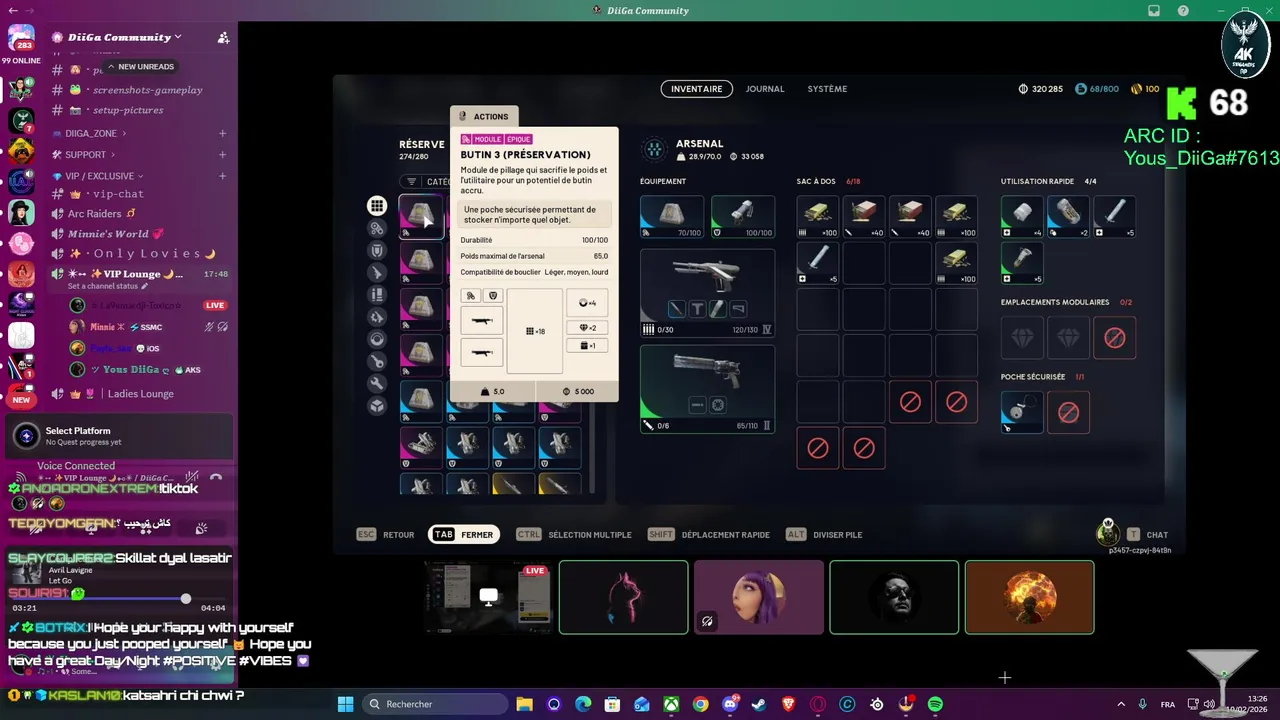Click the secured pocket item slot
This screenshot has height=720, width=1280.
(1022, 412)
